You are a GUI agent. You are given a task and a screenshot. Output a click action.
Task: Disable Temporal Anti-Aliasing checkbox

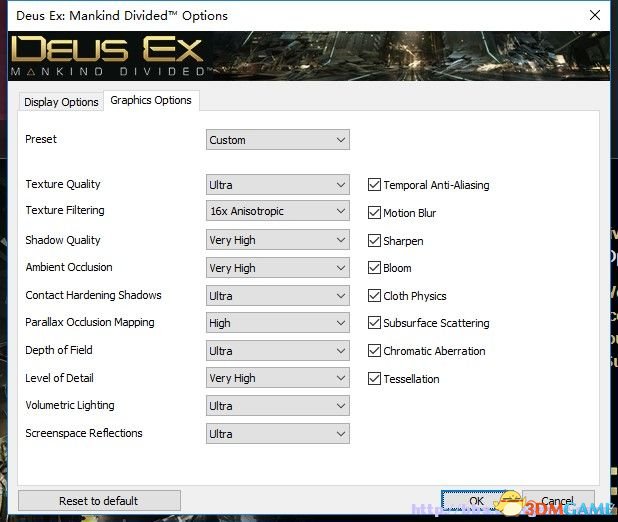click(374, 185)
